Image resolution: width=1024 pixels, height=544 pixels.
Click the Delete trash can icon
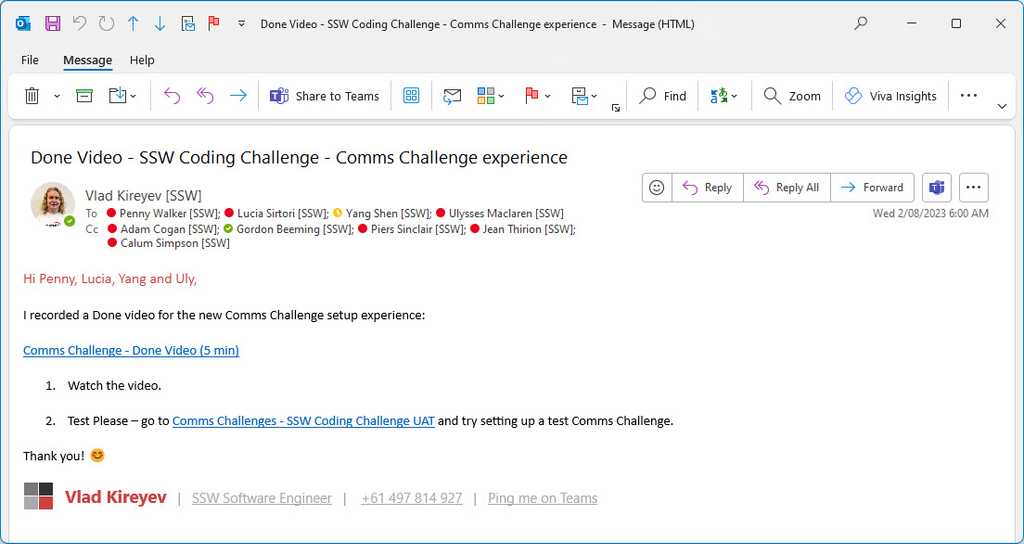[32, 96]
